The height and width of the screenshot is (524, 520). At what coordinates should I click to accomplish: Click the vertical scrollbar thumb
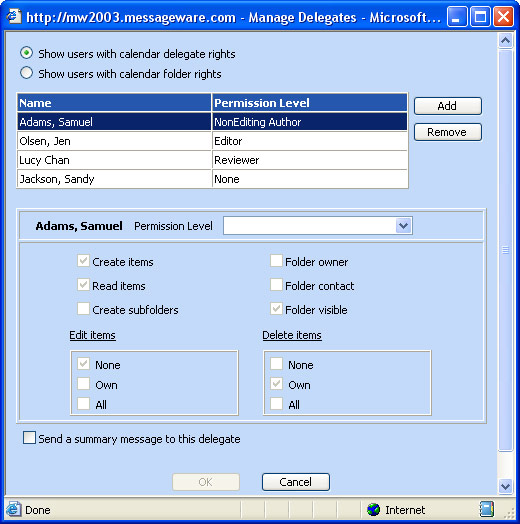[x=505, y=250]
